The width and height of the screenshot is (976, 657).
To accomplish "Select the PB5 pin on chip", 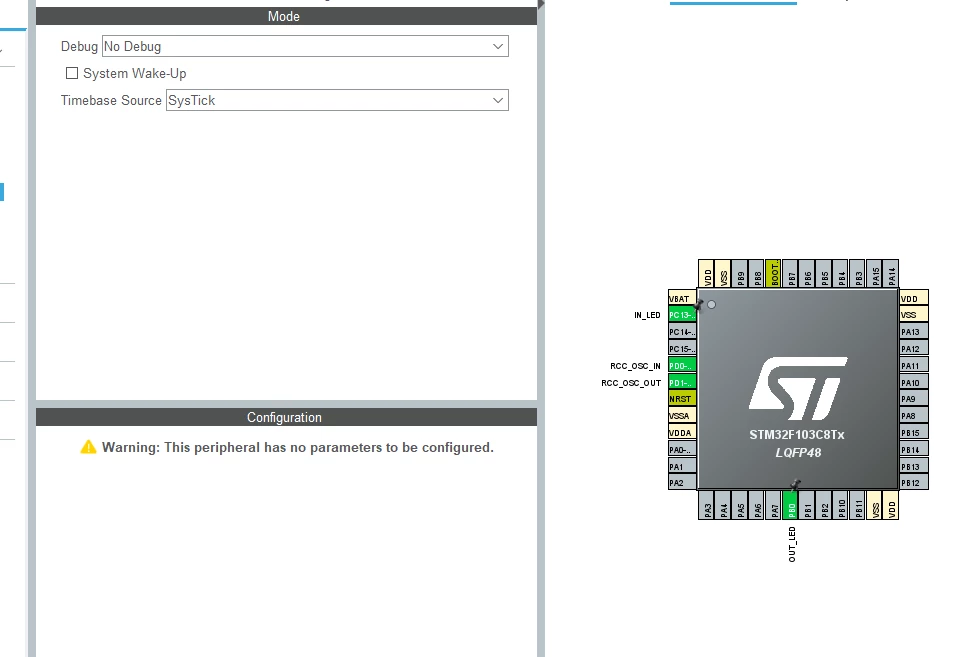I will 824,274.
